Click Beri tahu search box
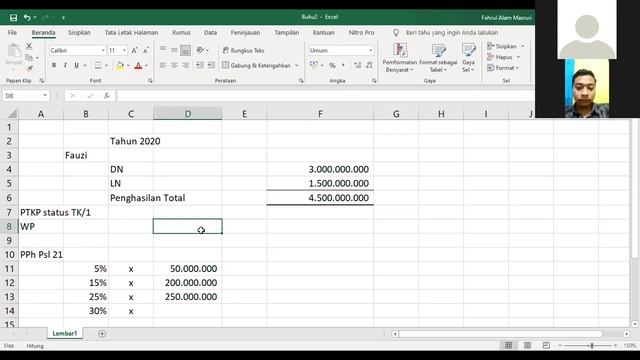 click(451, 32)
